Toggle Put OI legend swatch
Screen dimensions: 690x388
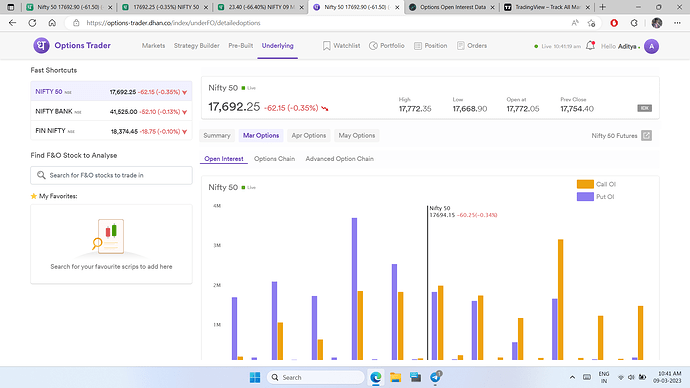[585, 197]
